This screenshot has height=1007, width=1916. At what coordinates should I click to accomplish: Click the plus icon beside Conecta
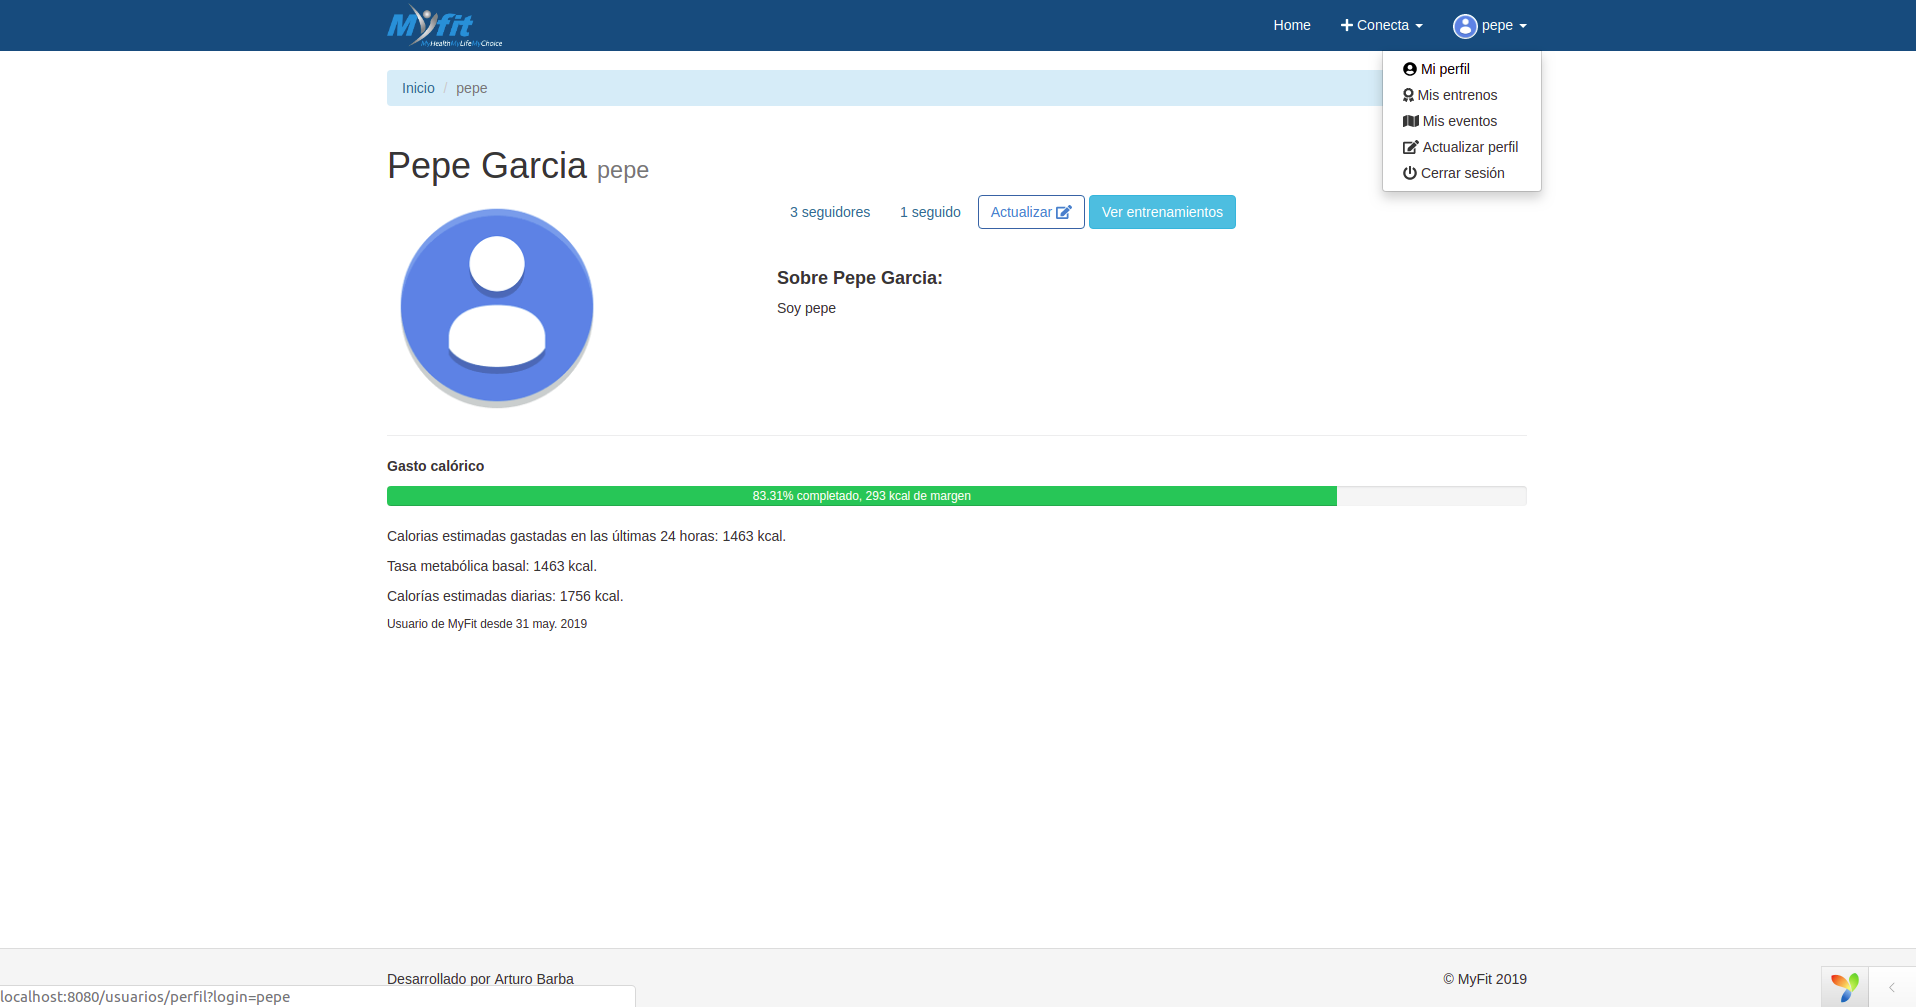click(1347, 25)
